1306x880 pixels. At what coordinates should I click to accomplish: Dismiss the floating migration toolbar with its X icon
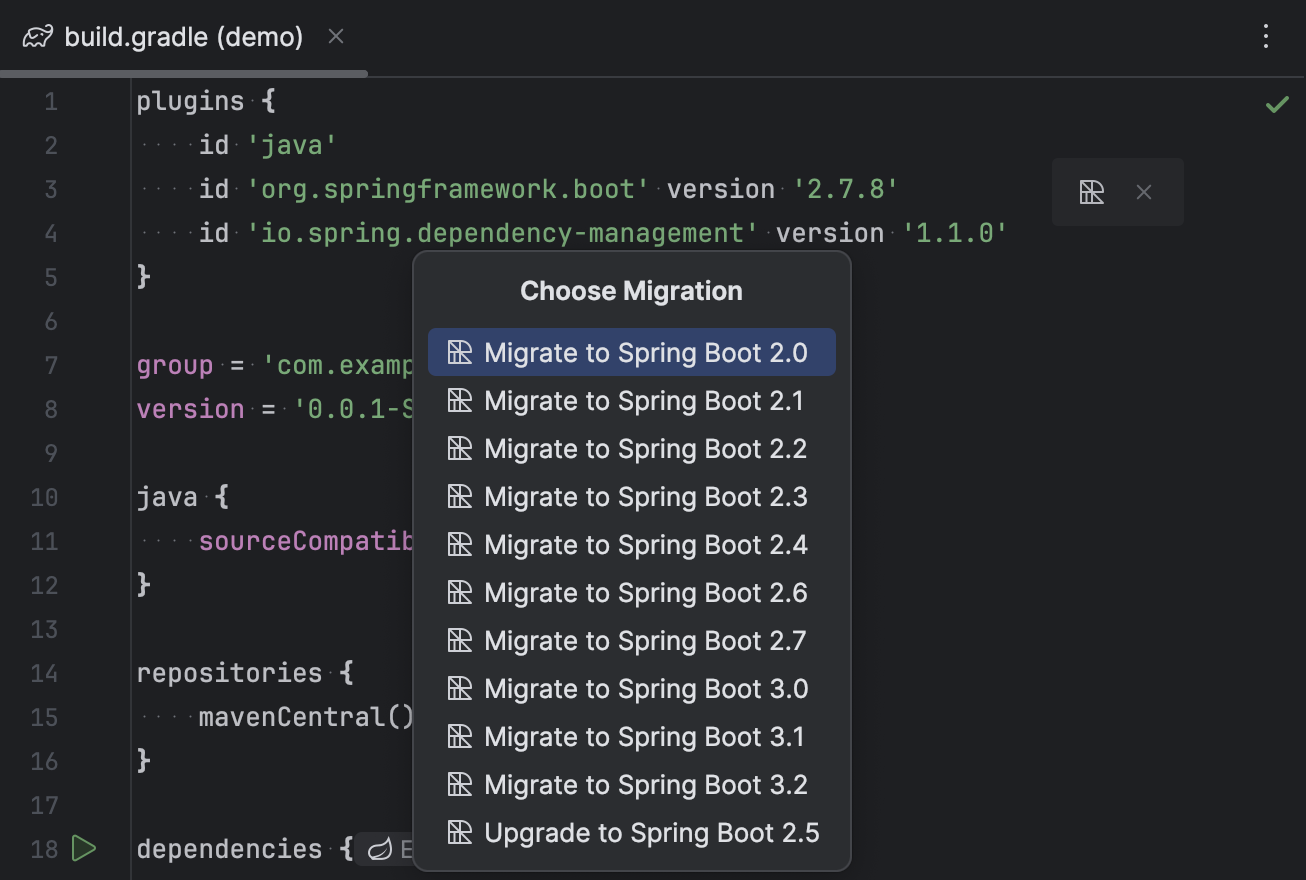coord(1143,192)
